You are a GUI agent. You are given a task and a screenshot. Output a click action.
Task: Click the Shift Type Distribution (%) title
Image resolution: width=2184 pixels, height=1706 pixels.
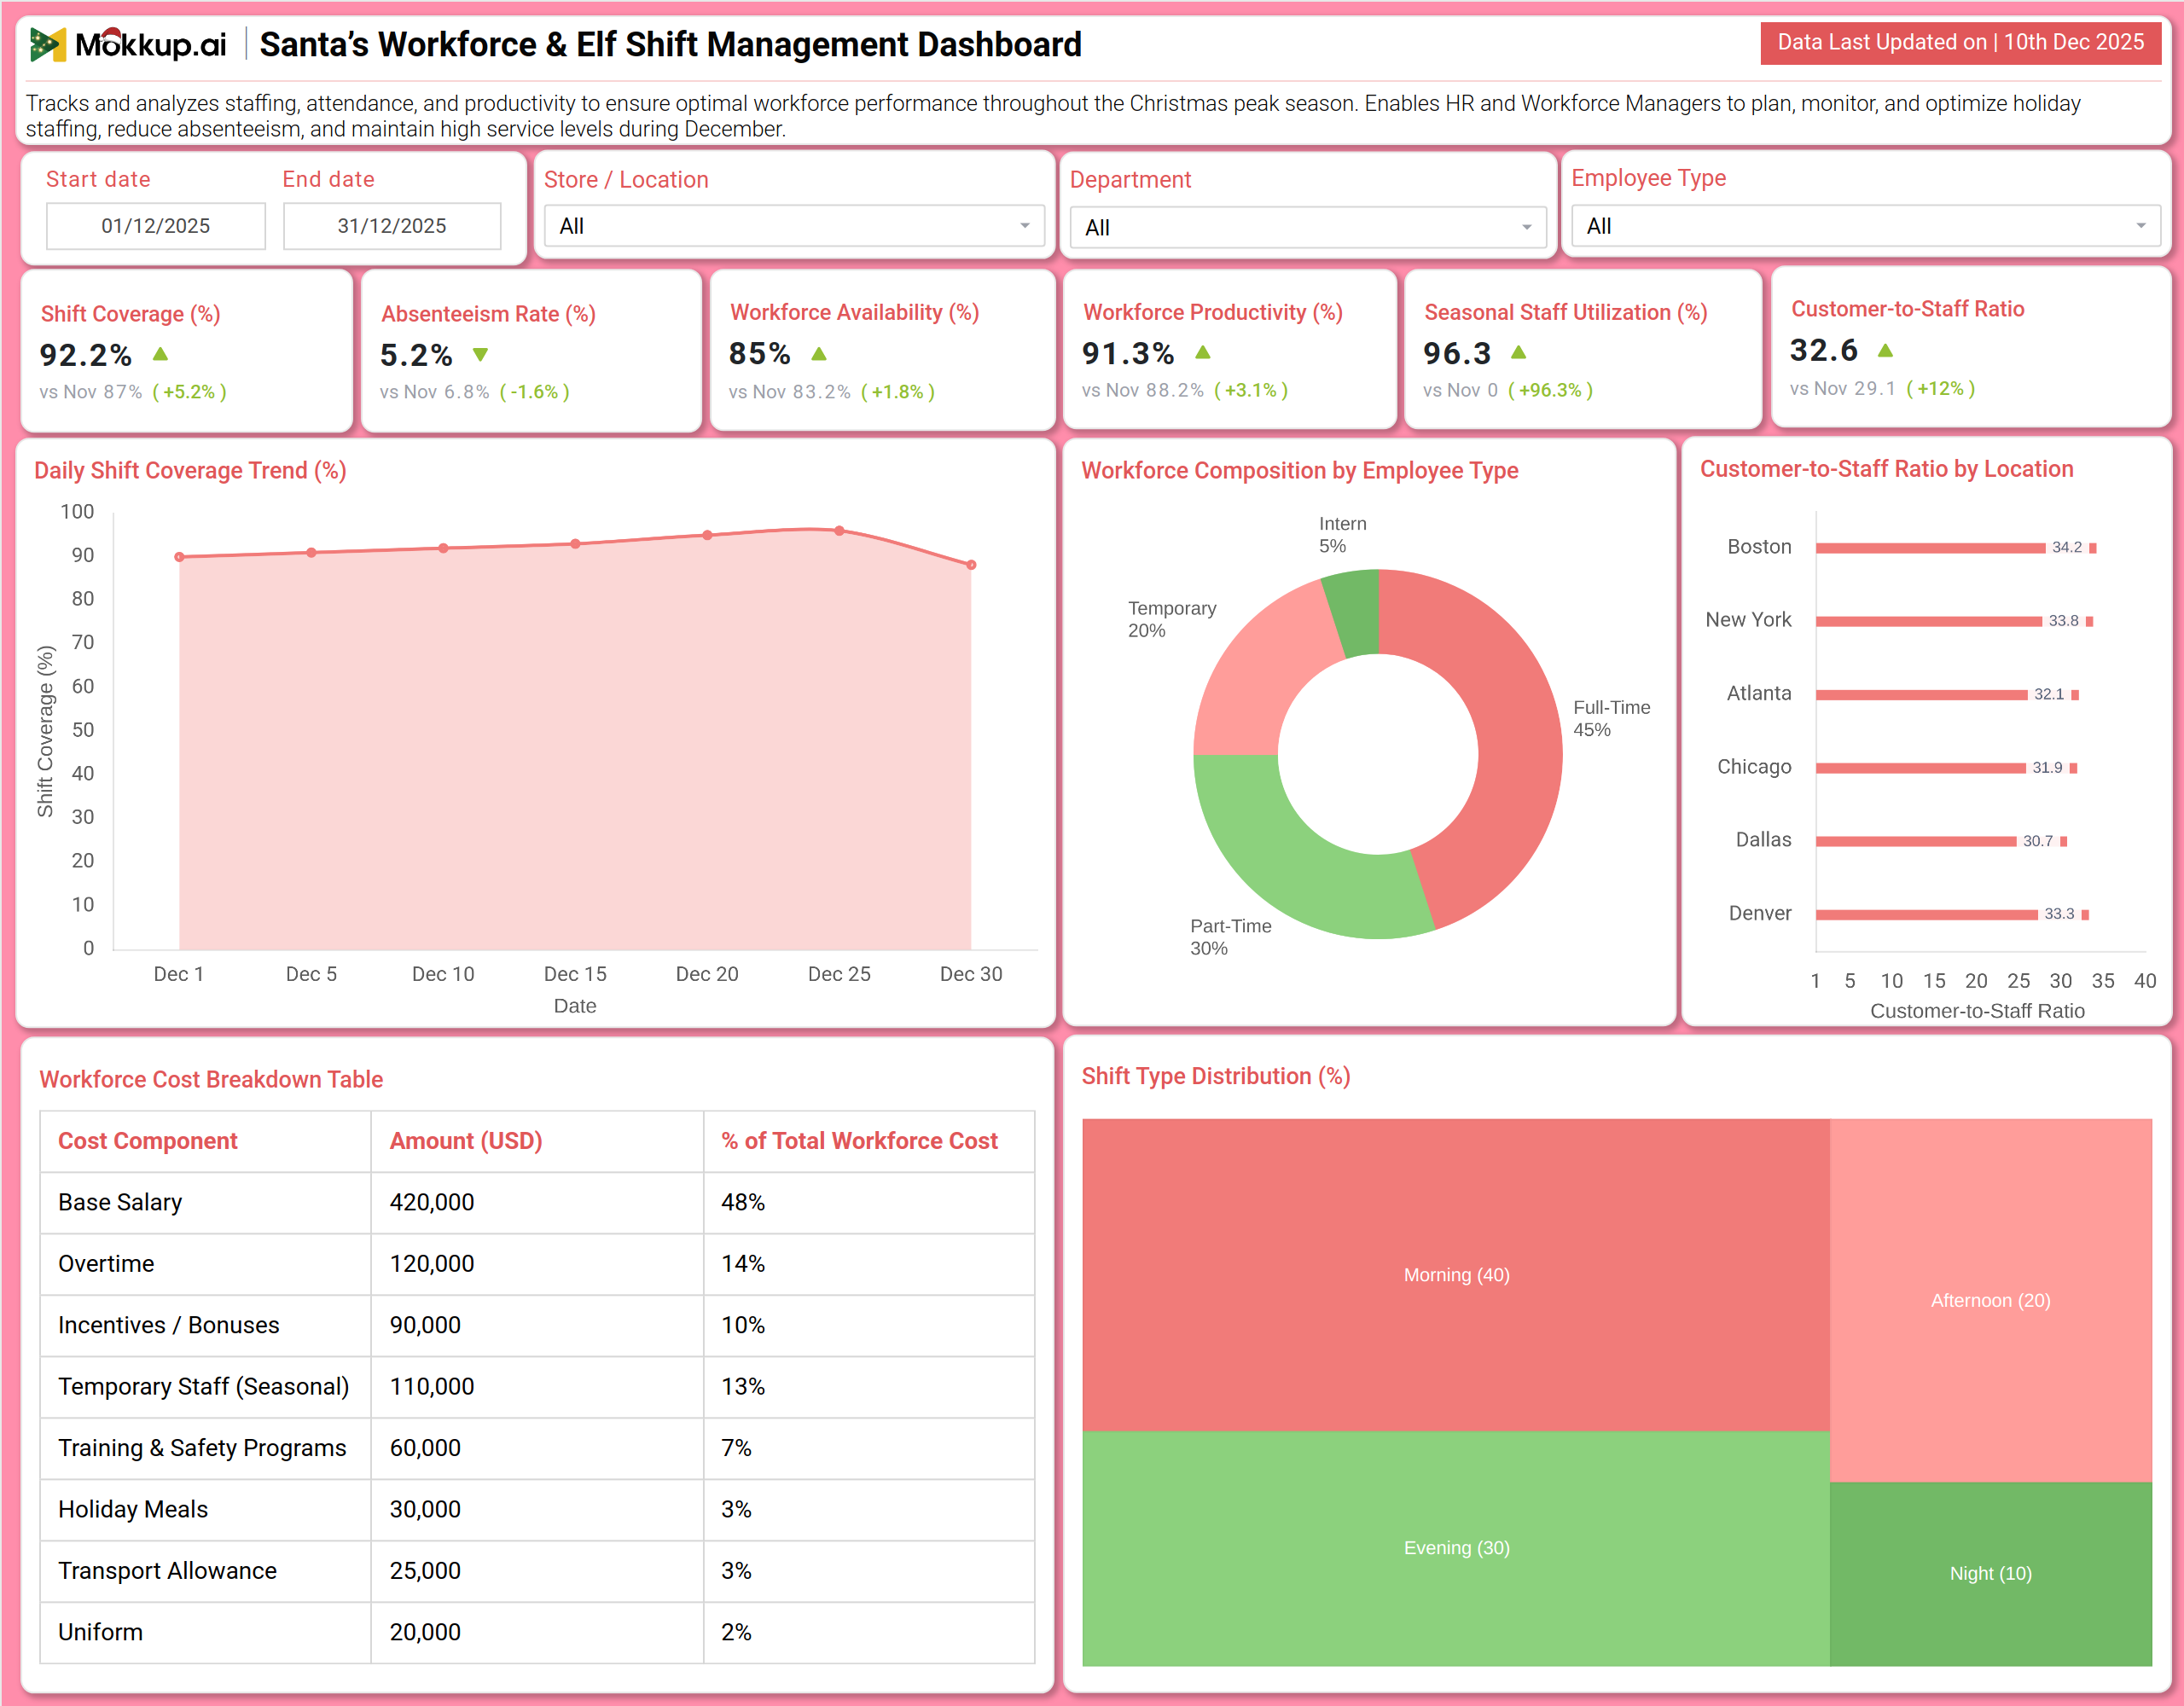1216,1076
